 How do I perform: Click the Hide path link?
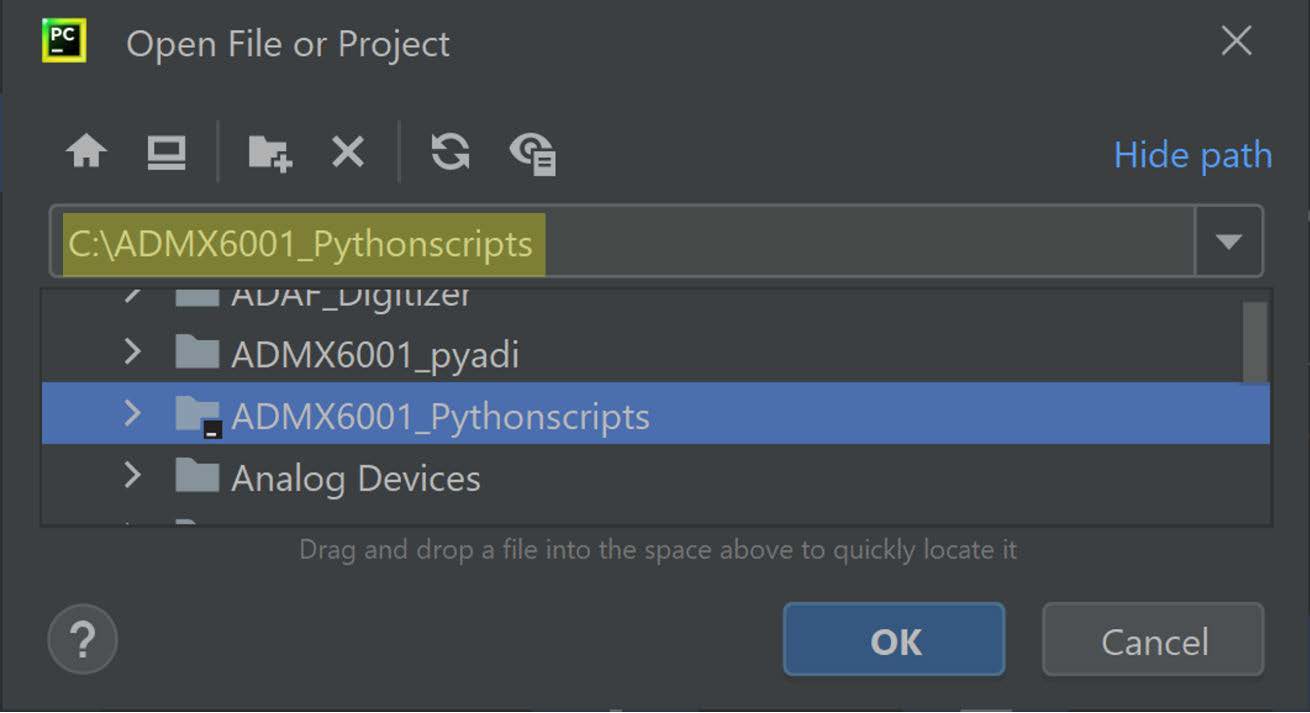click(x=1192, y=155)
